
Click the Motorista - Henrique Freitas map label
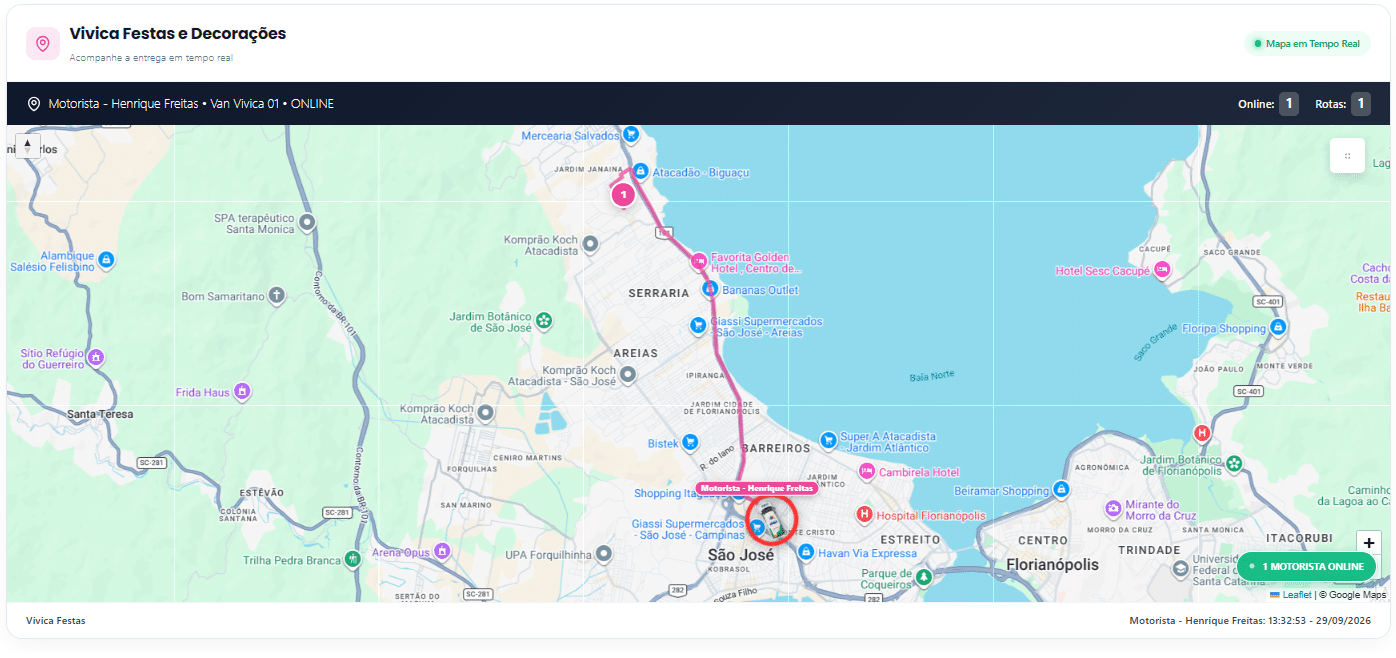[757, 488]
